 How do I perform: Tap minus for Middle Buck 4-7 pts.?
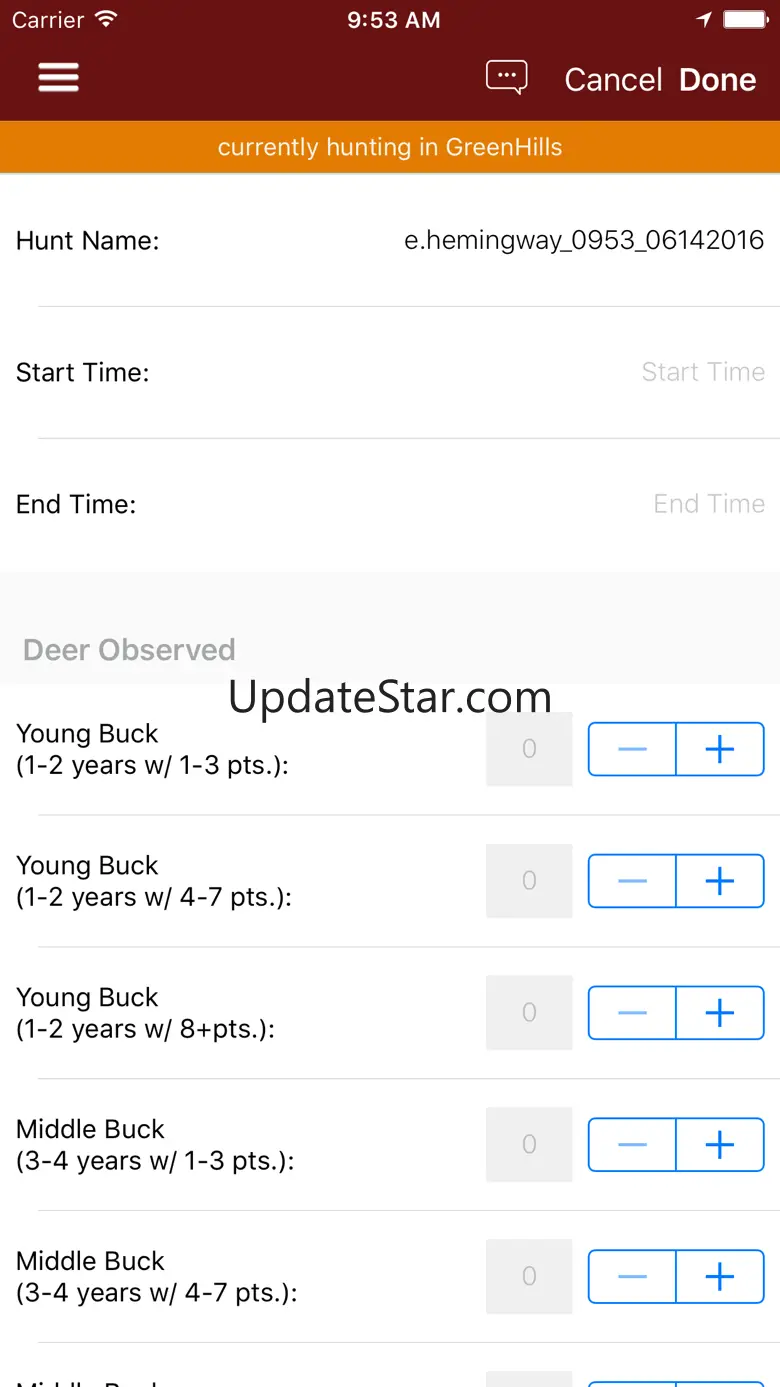tap(632, 1277)
